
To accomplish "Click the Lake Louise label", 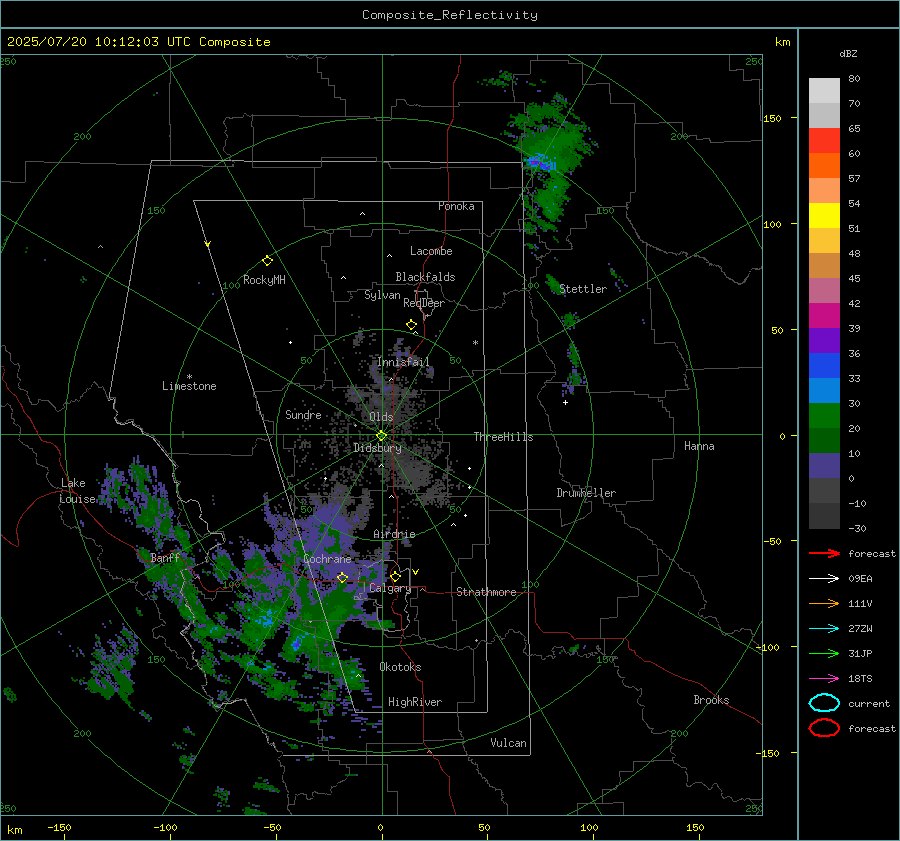I will 79,491.
